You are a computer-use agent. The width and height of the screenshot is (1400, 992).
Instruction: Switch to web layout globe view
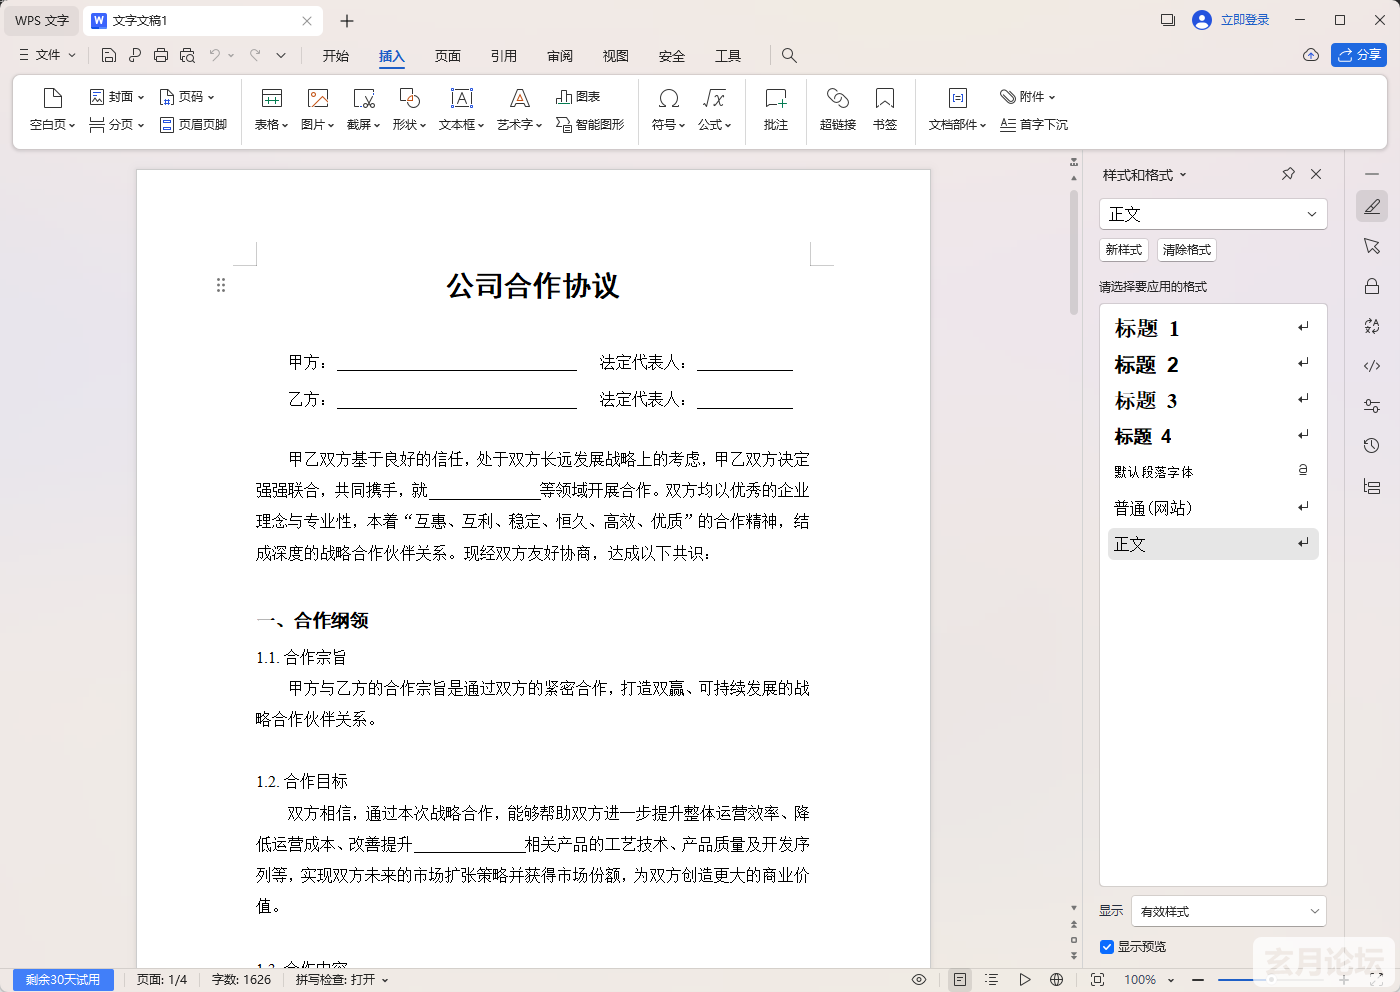coord(1056,980)
